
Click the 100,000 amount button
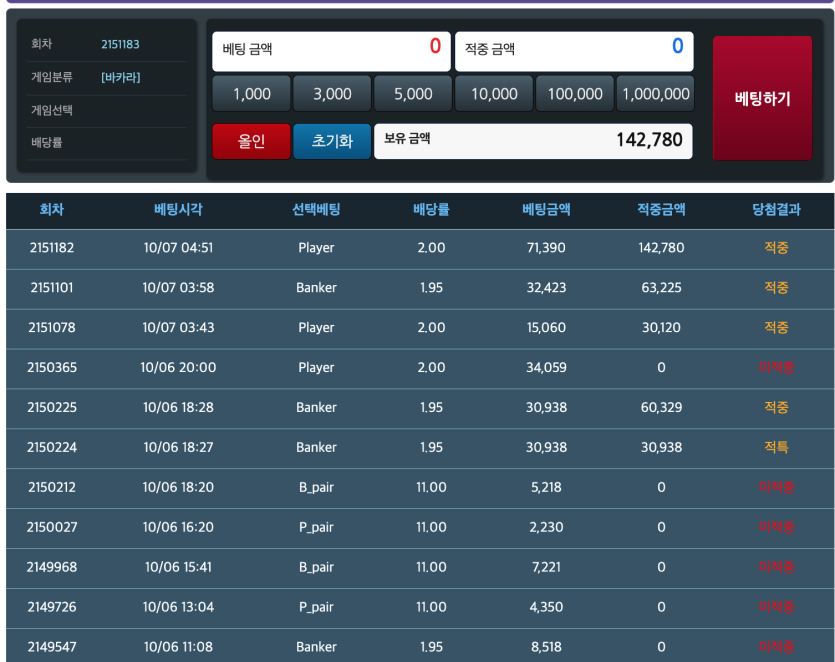coord(575,94)
